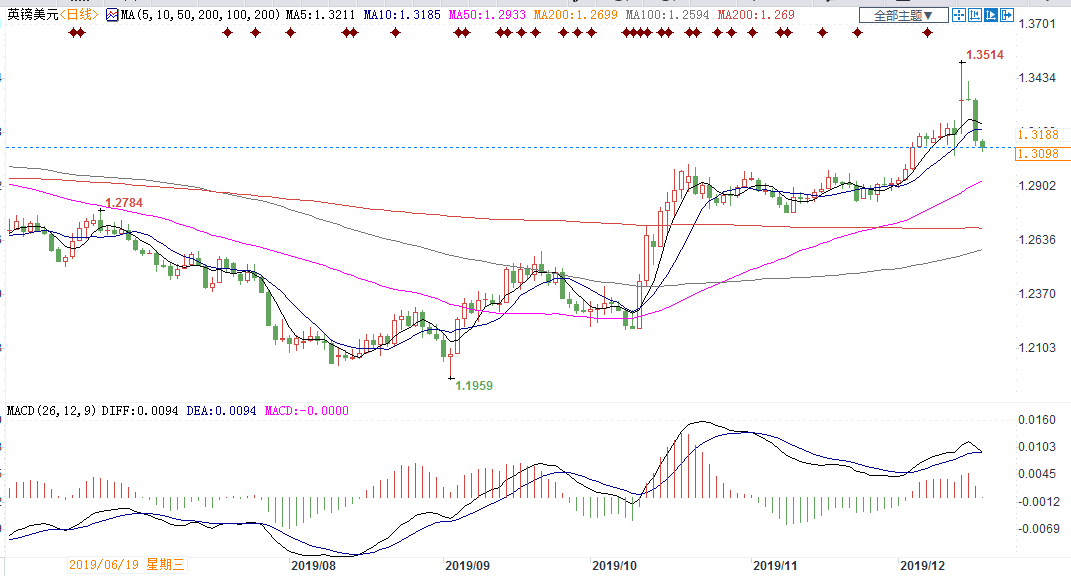The image size is (1071, 576).
Task: Click the 1.2902 price axis value
Action: click(x=1037, y=186)
